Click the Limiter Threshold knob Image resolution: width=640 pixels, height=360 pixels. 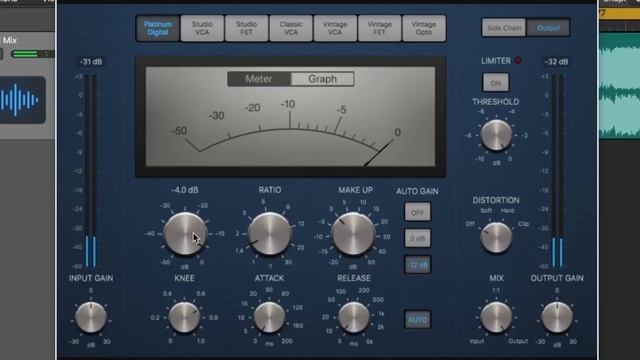(x=496, y=135)
